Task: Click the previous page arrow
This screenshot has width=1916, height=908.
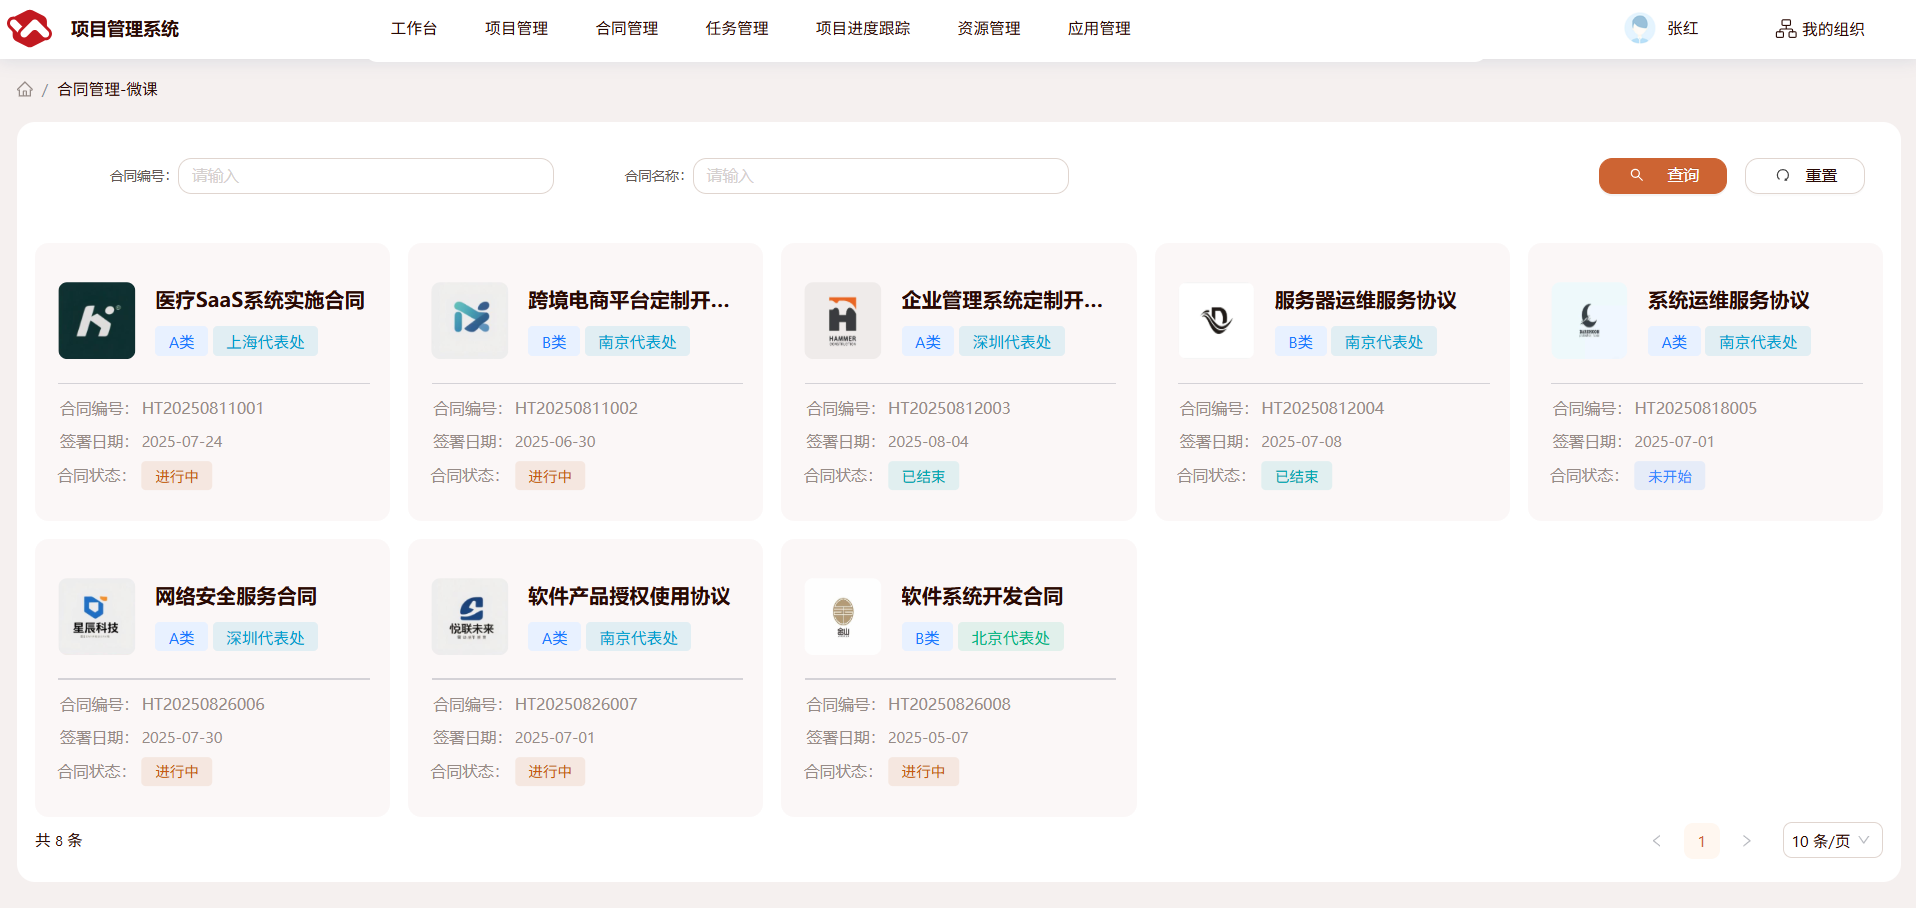Action: (1658, 841)
